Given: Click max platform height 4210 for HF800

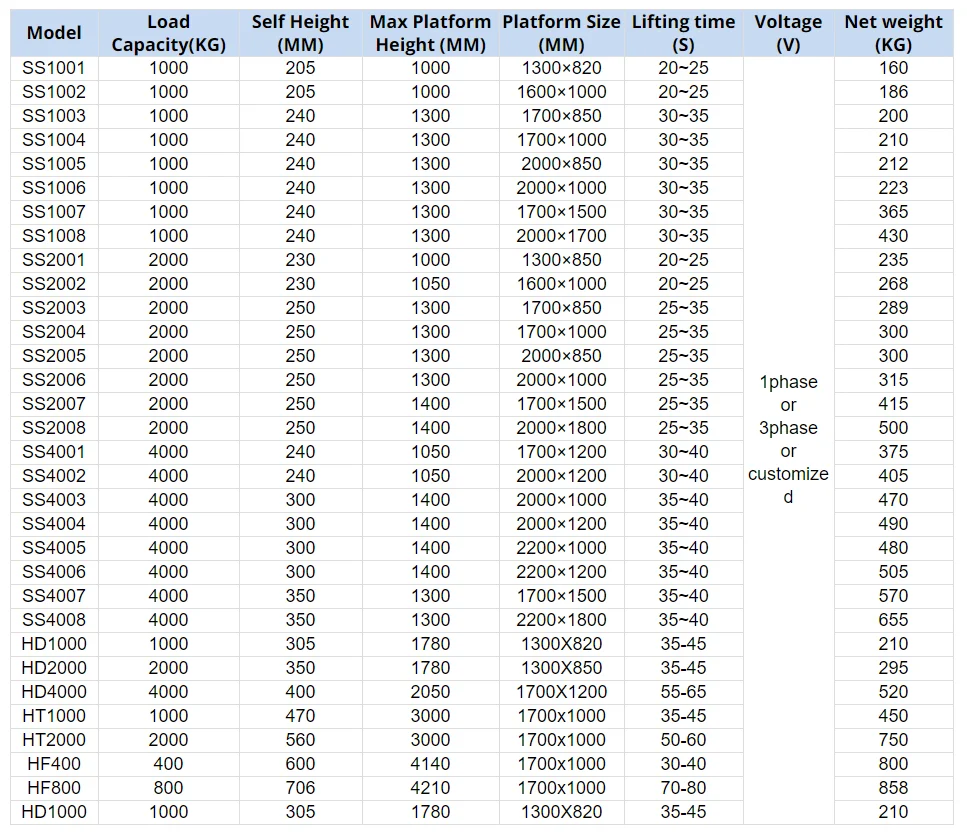Looking at the screenshot, I should tap(430, 789).
